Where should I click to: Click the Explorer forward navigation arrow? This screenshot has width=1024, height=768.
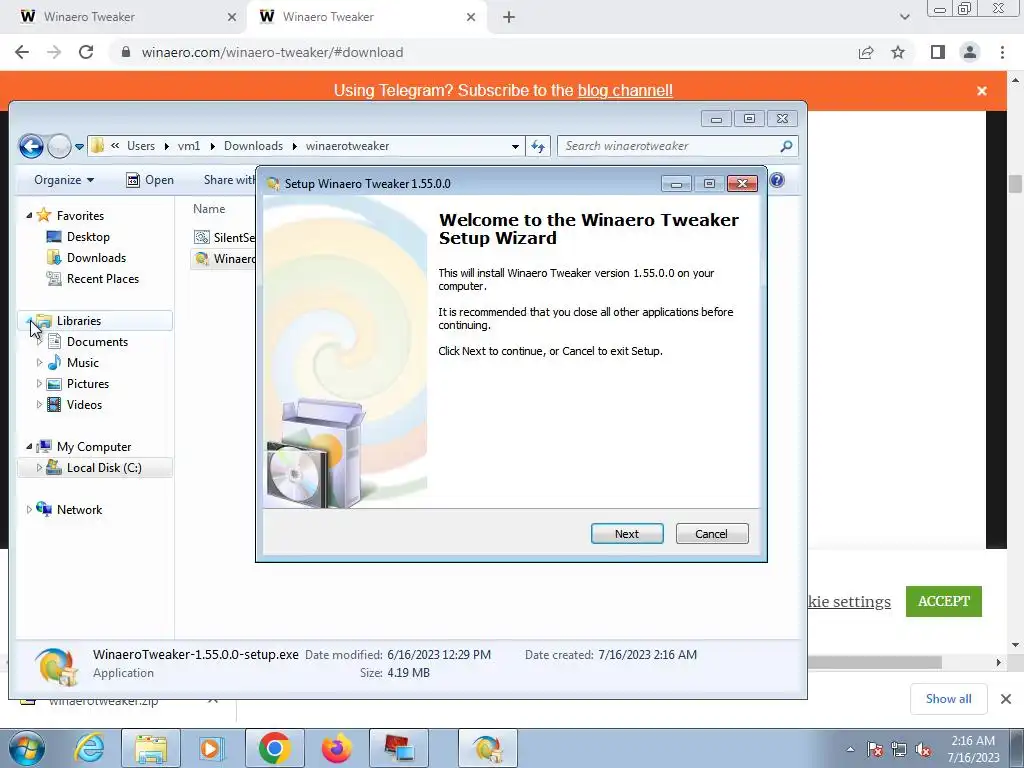(x=59, y=146)
